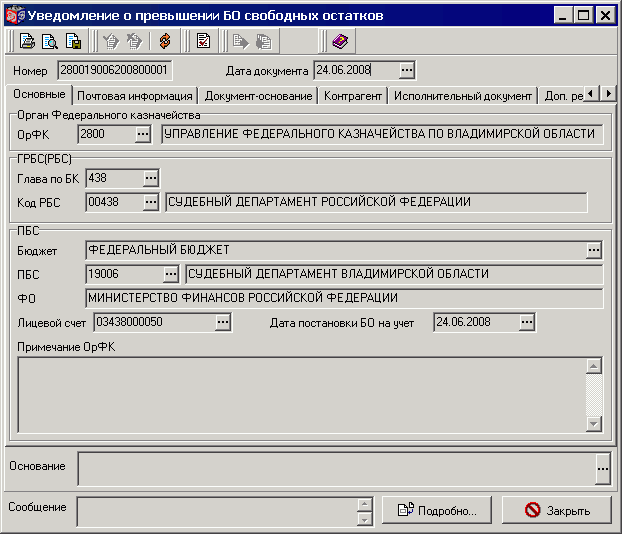
Task: Click scroll up arrow of Сообщение box
Action: (x=365, y=505)
